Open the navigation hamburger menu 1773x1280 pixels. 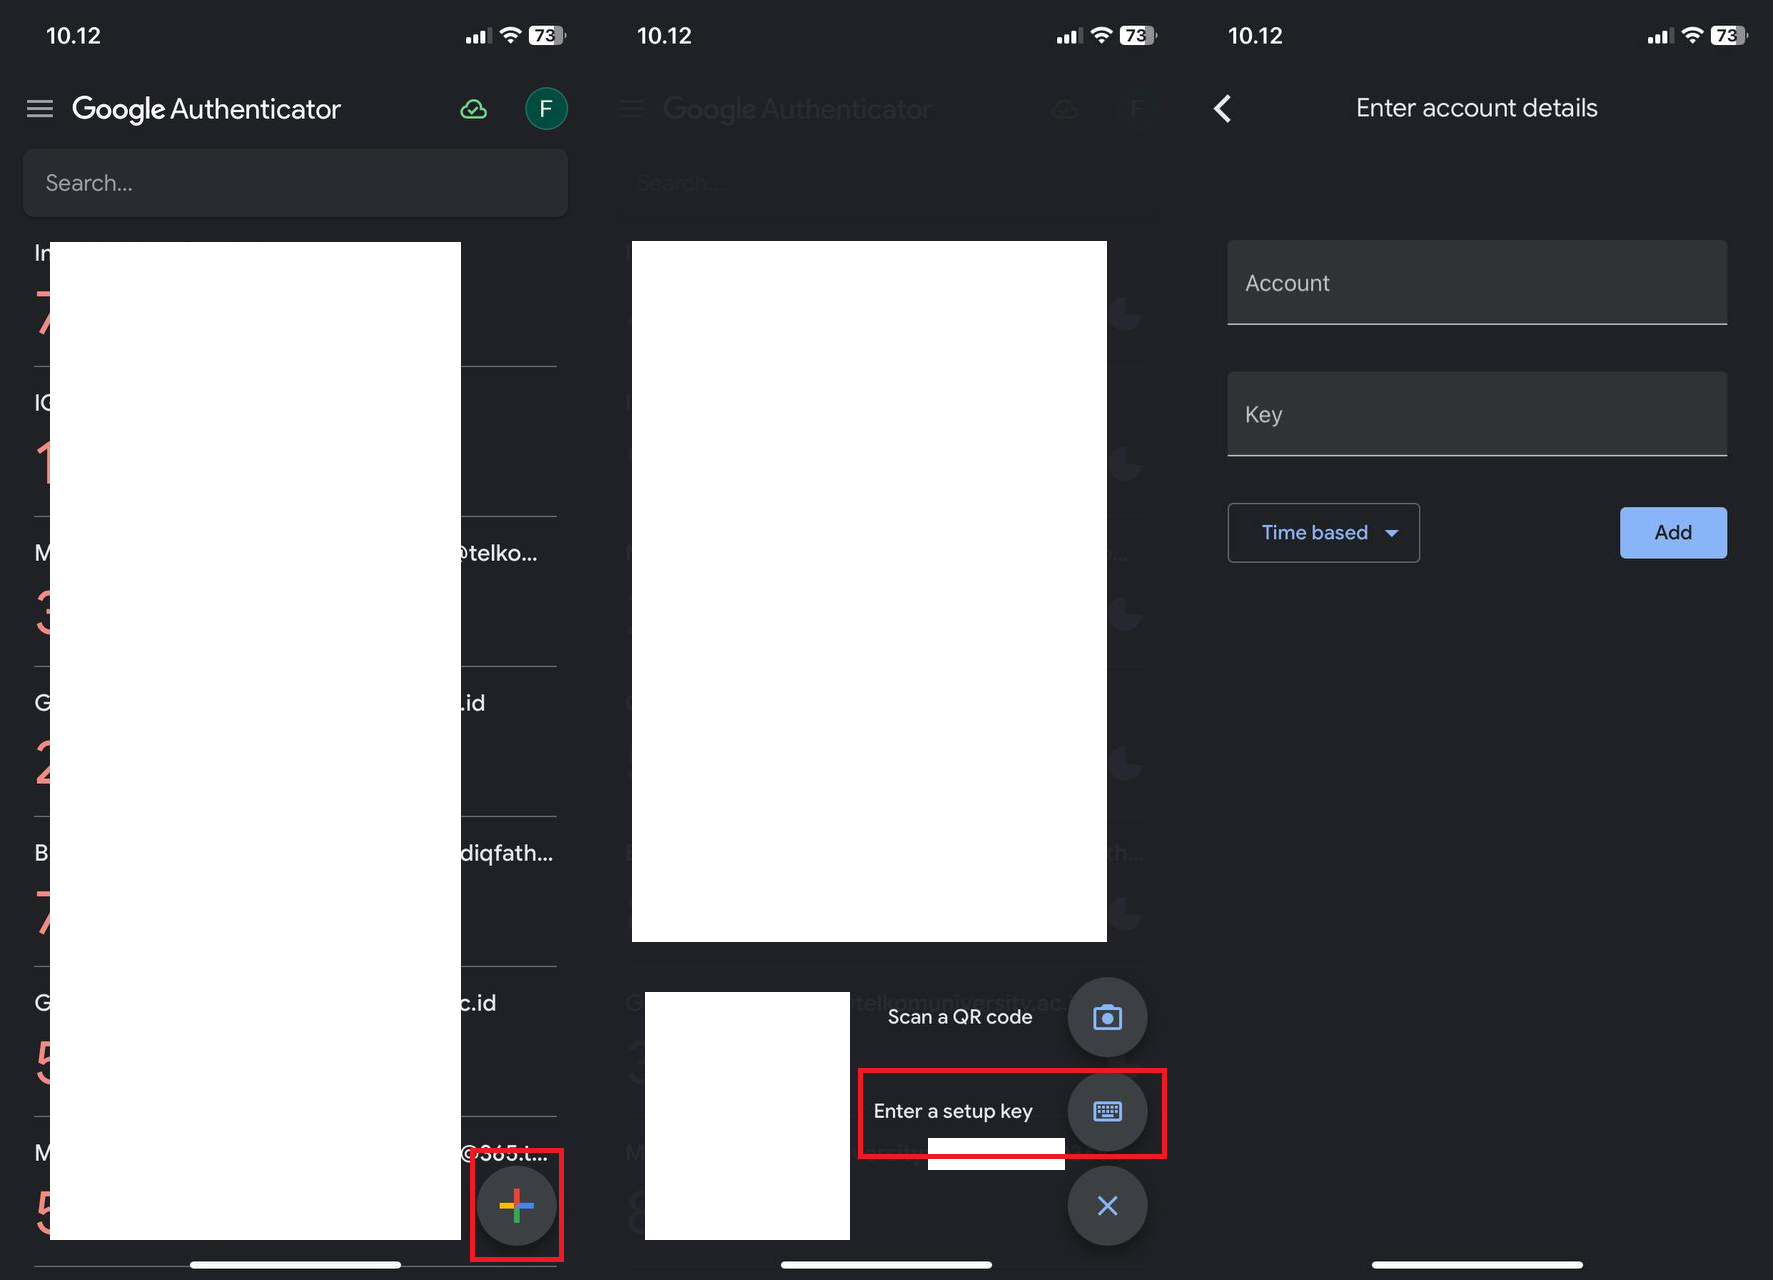pos(39,109)
